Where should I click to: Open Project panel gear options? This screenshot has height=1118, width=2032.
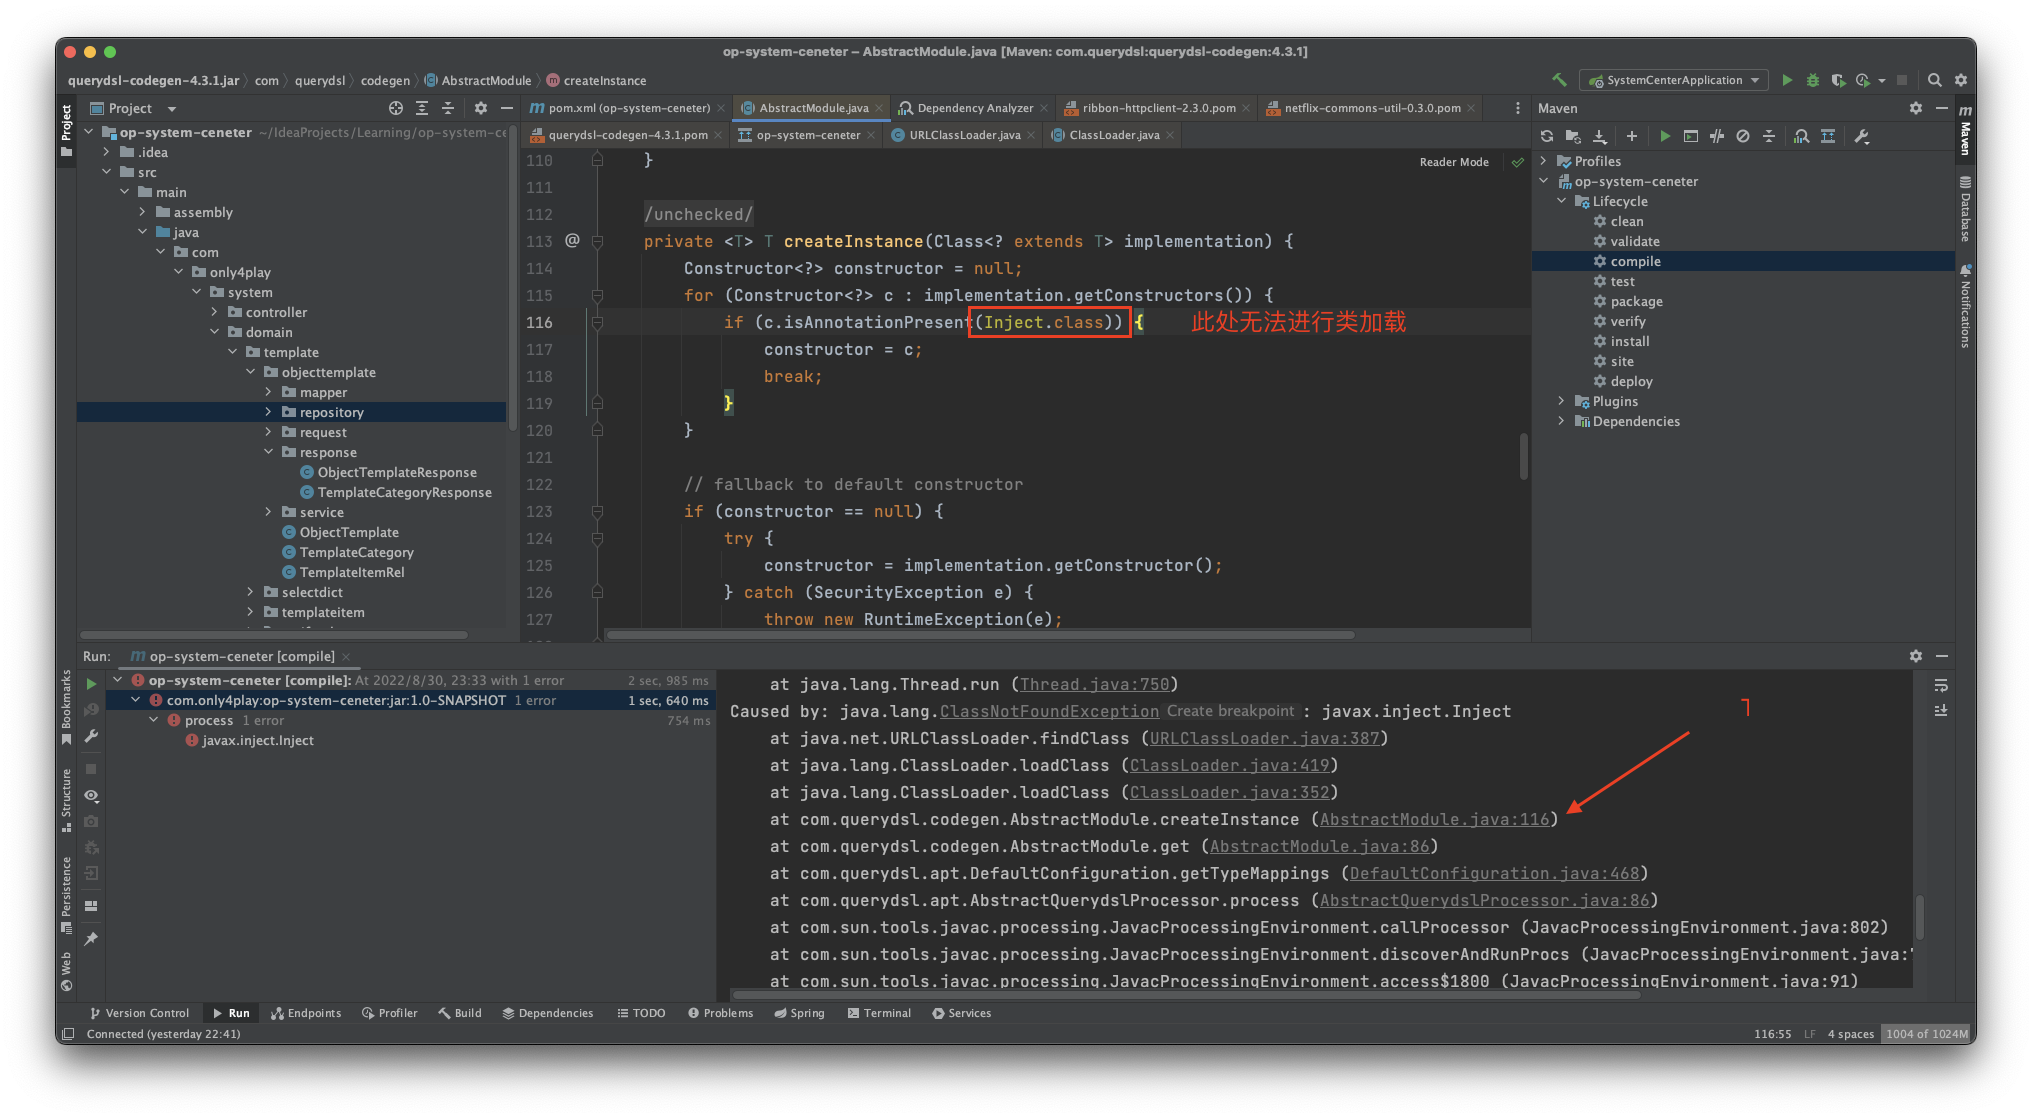[x=481, y=108]
